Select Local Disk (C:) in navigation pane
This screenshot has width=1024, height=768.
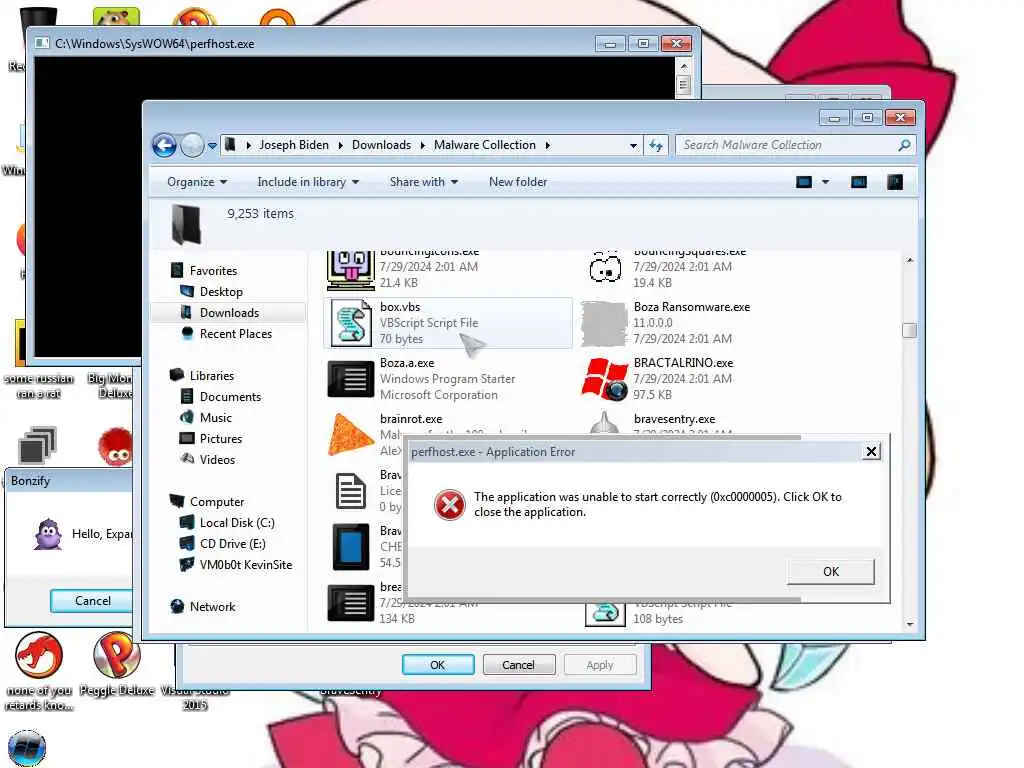click(x=236, y=522)
